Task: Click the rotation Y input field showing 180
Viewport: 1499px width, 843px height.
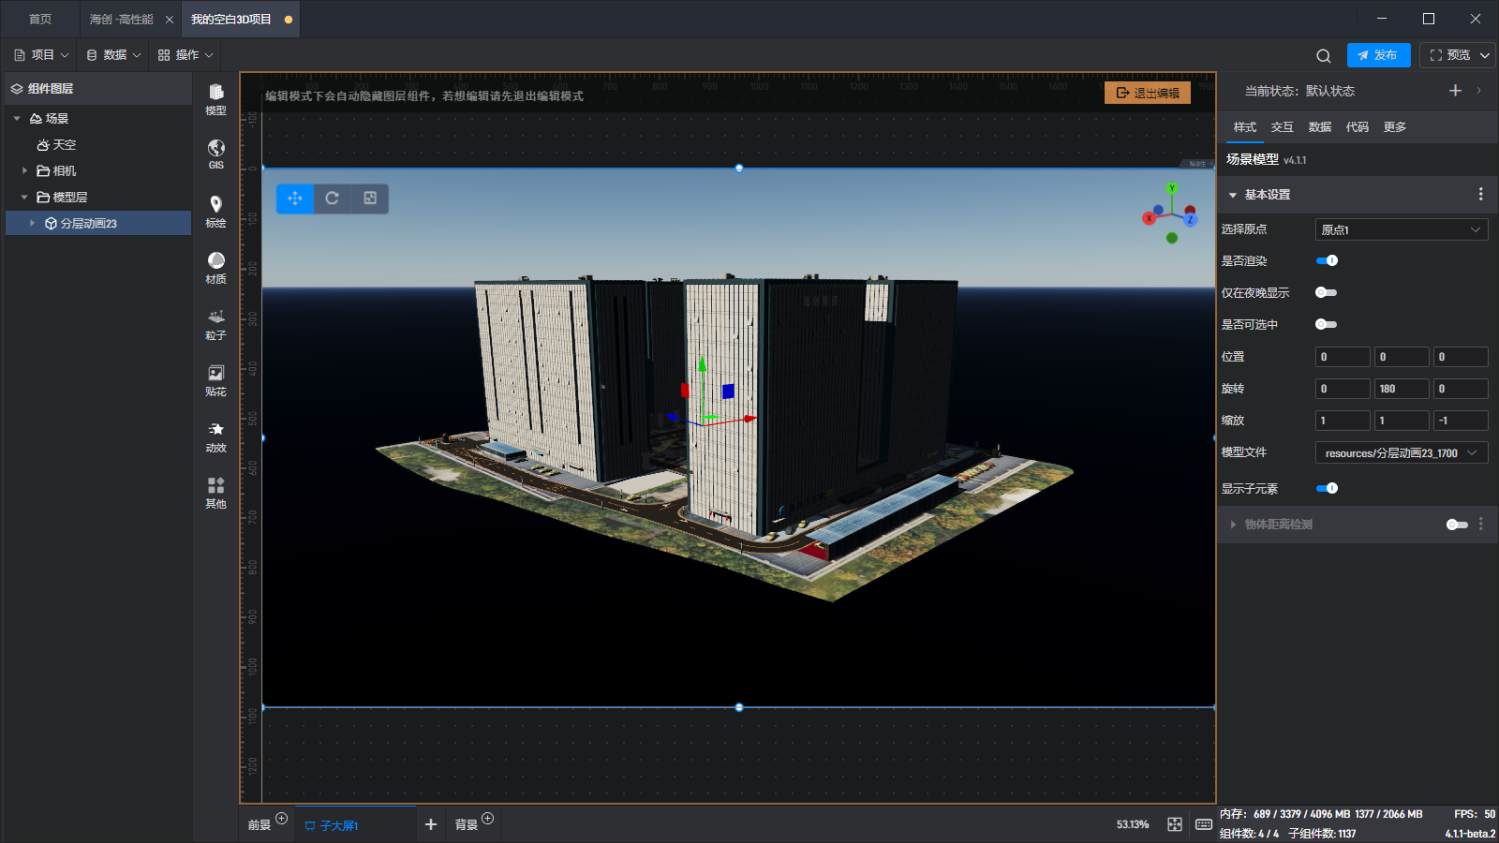Action: point(1400,389)
